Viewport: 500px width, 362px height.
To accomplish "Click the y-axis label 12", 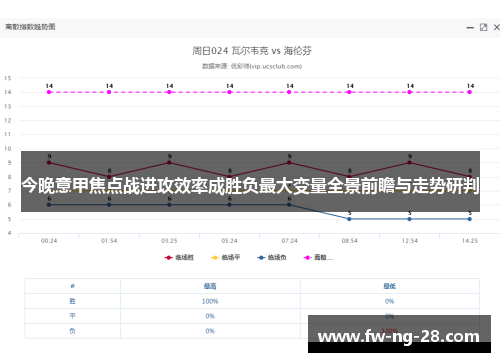I will 8,120.
